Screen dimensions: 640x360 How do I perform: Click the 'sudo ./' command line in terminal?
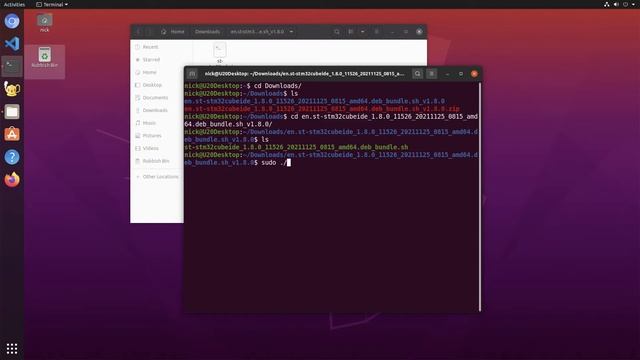pyautogui.click(x=274, y=162)
